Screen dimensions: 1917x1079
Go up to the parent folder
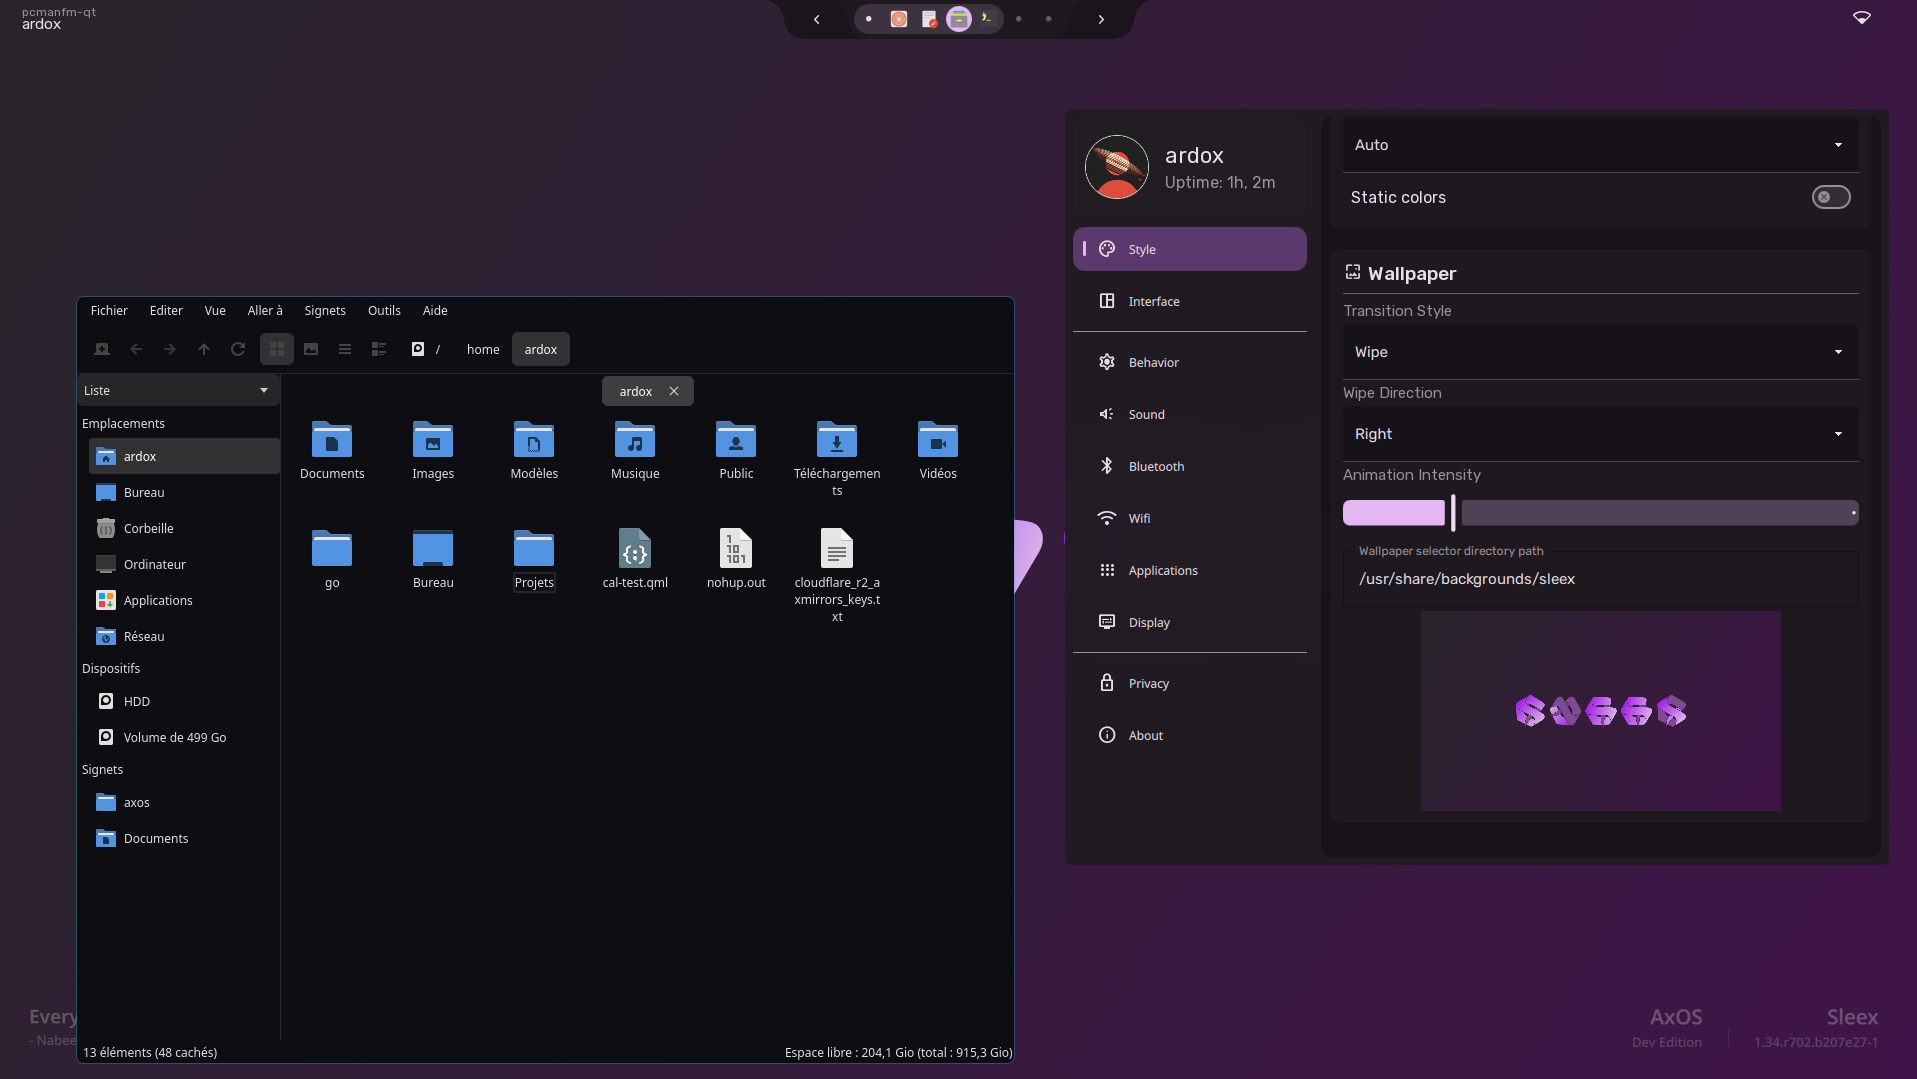204,349
